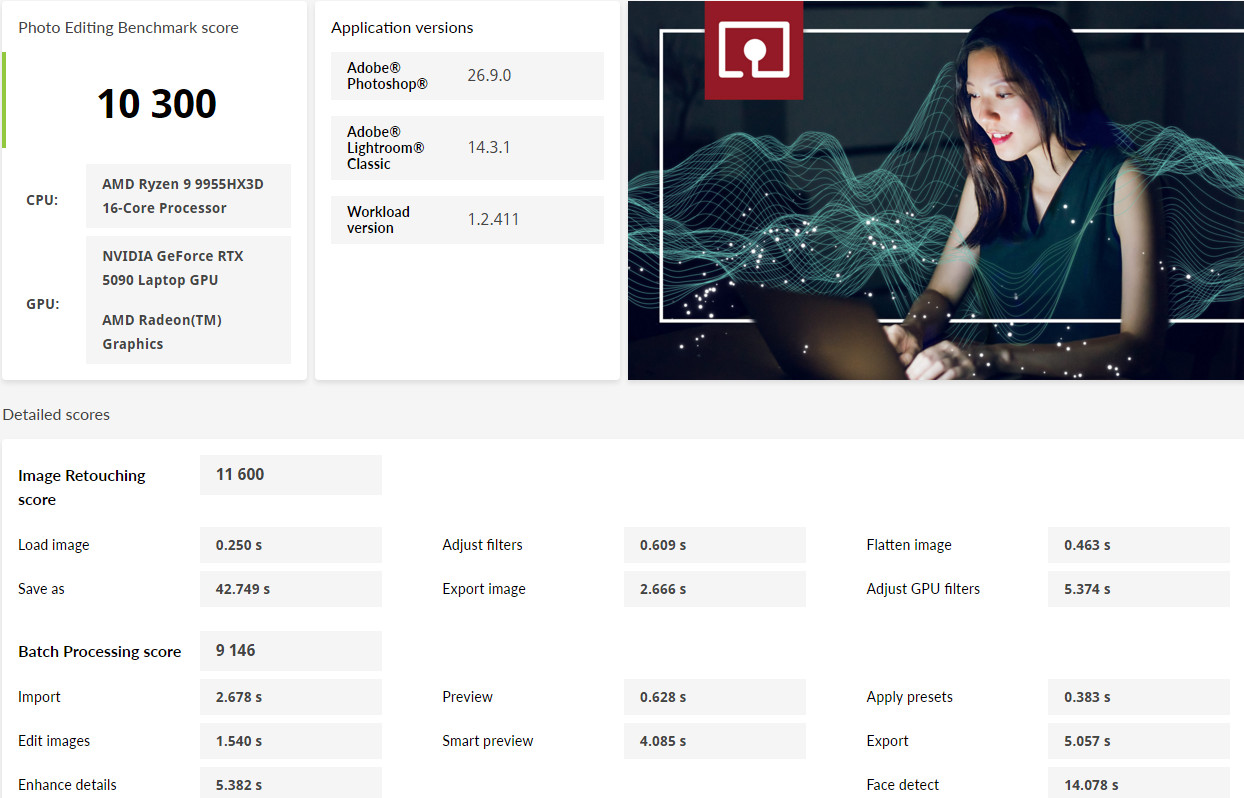Select the Smart preview time 4.085 s
The image size is (1244, 798).
[x=663, y=741]
